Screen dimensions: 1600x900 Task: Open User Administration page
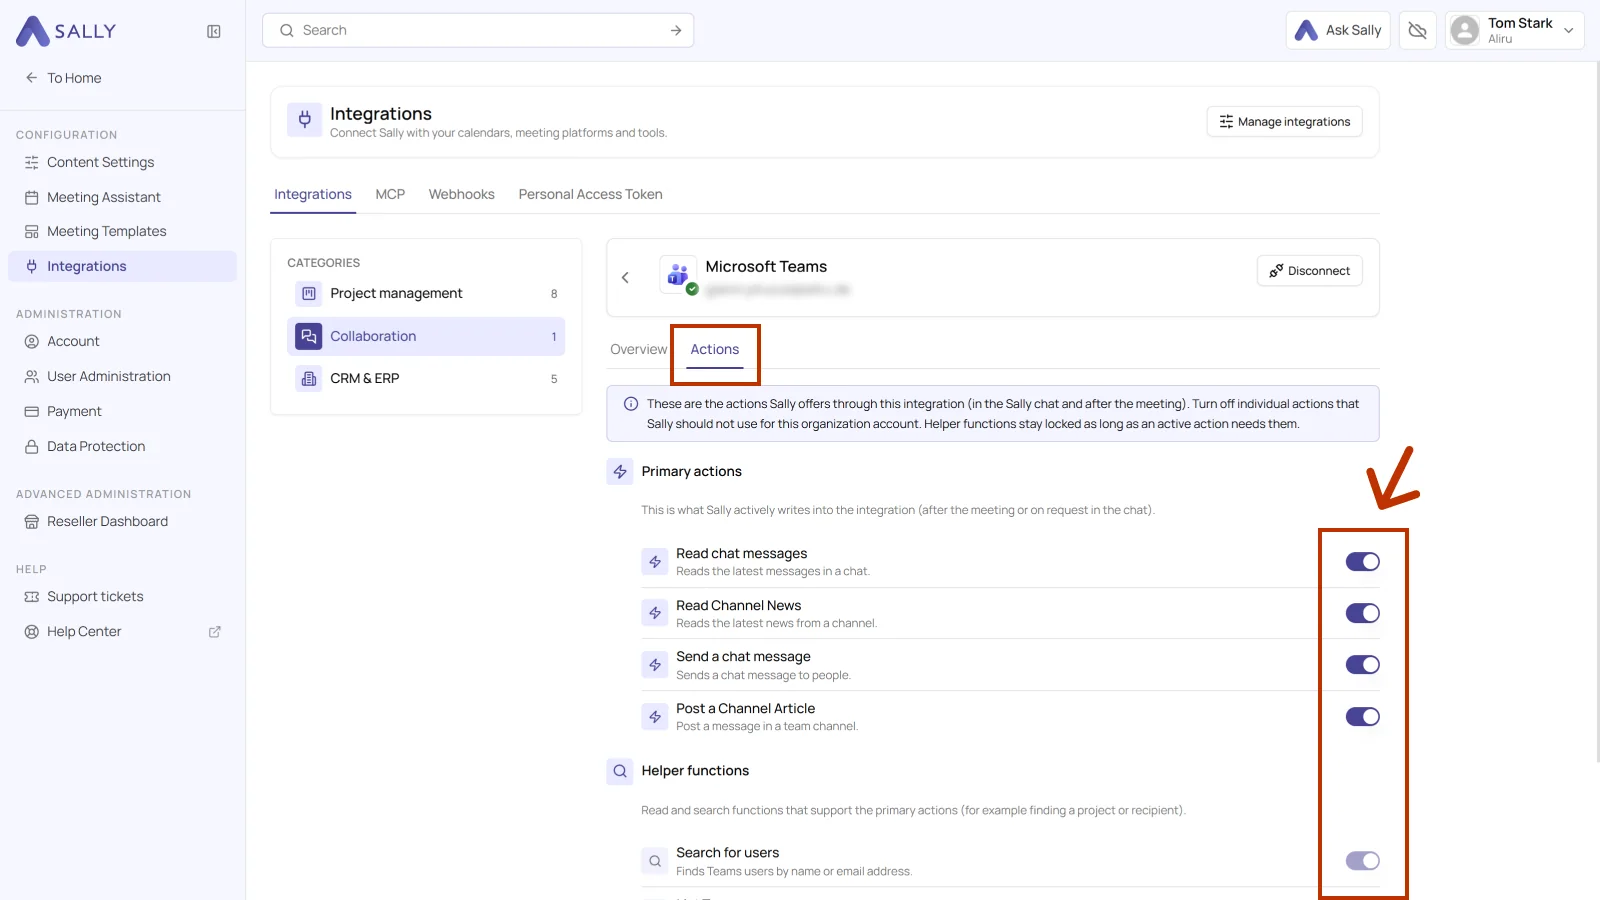pyautogui.click(x=122, y=376)
